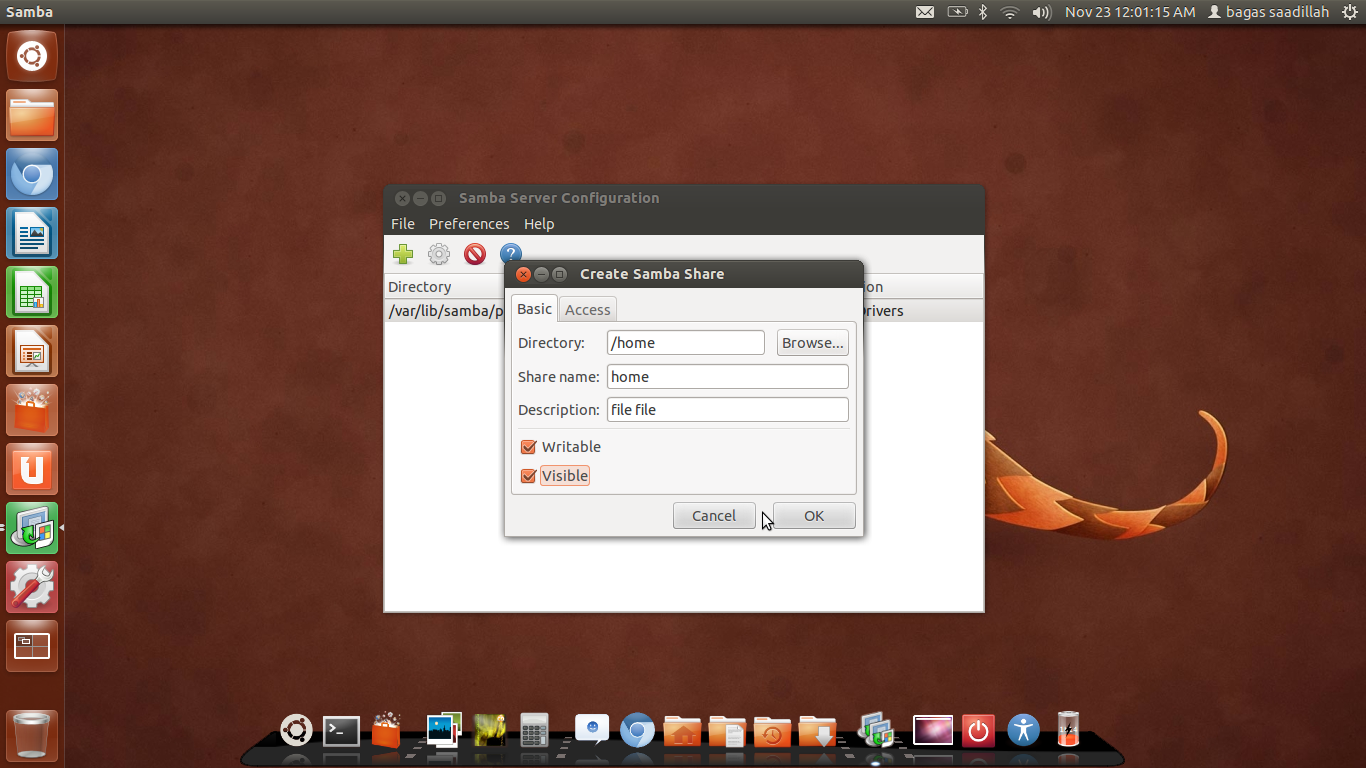1366x768 pixels.
Task: Open share properties via gear toolbar icon
Action: point(439,254)
